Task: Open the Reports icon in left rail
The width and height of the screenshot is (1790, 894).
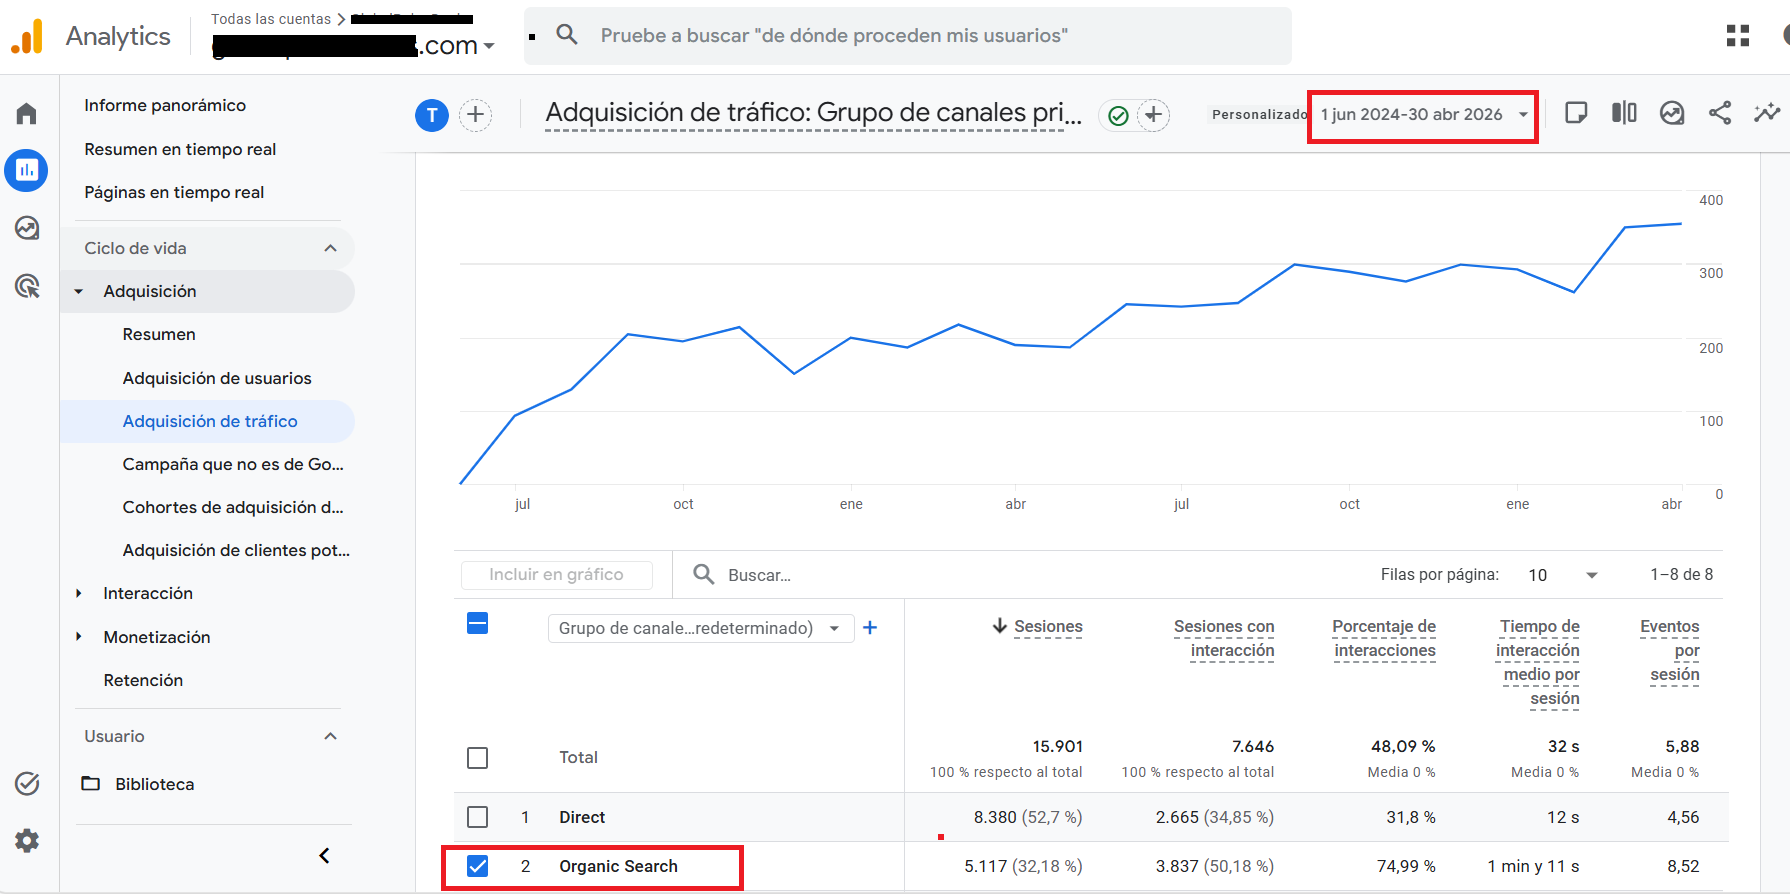Action: 27,171
